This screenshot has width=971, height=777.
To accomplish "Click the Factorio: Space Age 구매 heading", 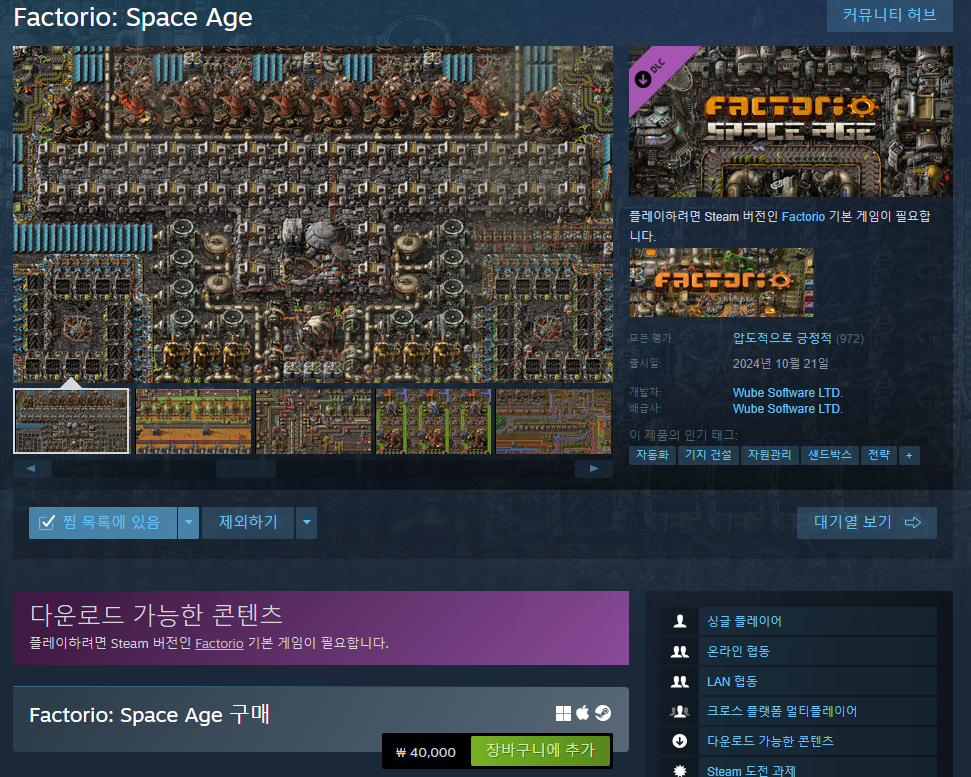I will [149, 714].
